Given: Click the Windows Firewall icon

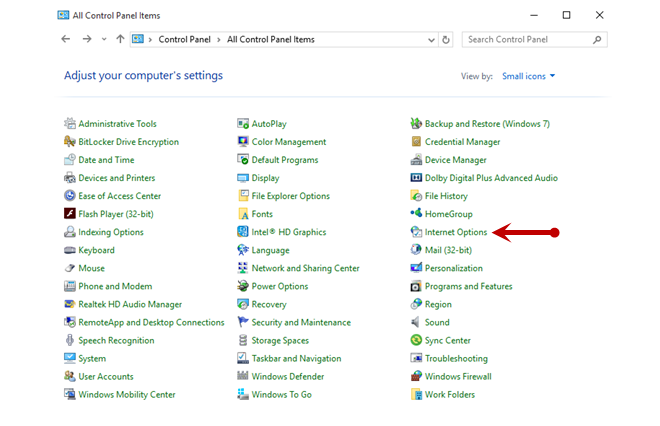Looking at the screenshot, I should tap(416, 376).
